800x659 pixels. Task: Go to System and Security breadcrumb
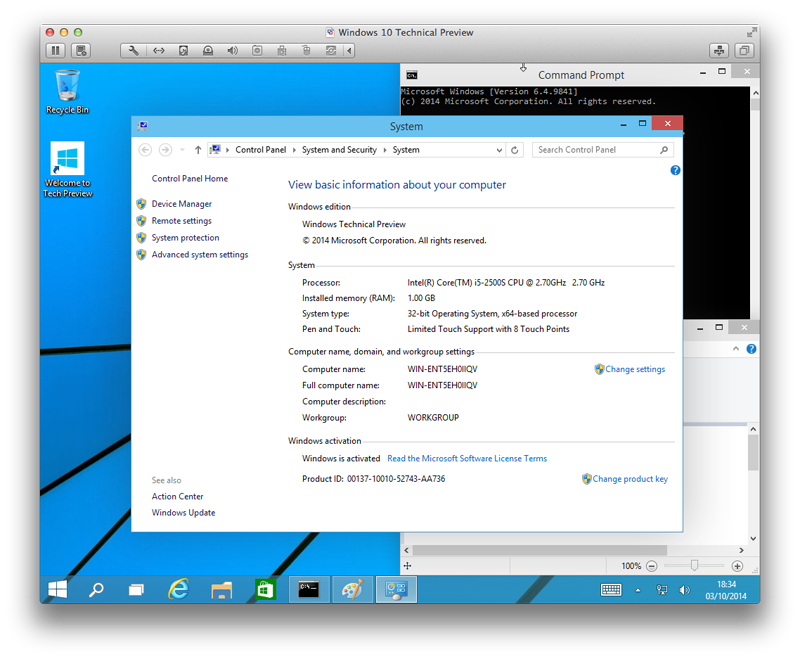pyautogui.click(x=339, y=150)
